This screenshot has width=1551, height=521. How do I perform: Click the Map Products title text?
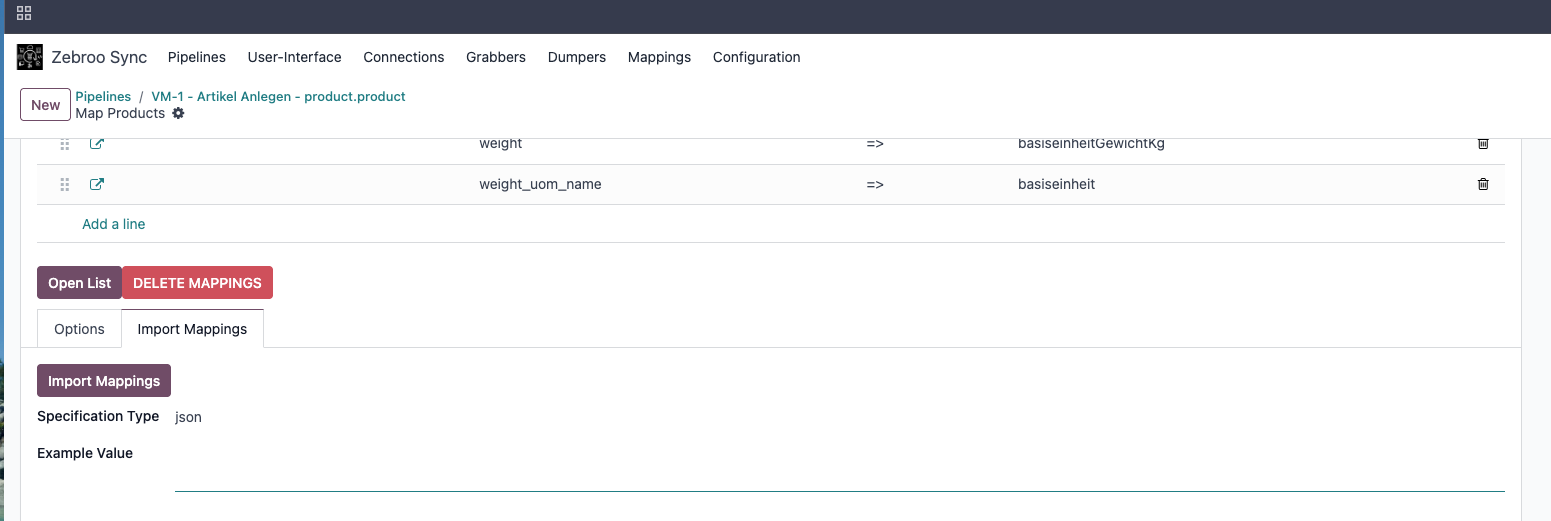click(120, 113)
